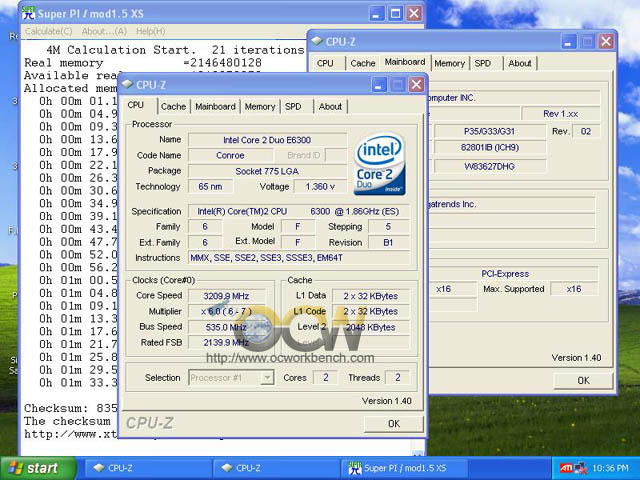Click the Bus Speed value '535.0 MHz'
The width and height of the screenshot is (640, 480).
(227, 327)
